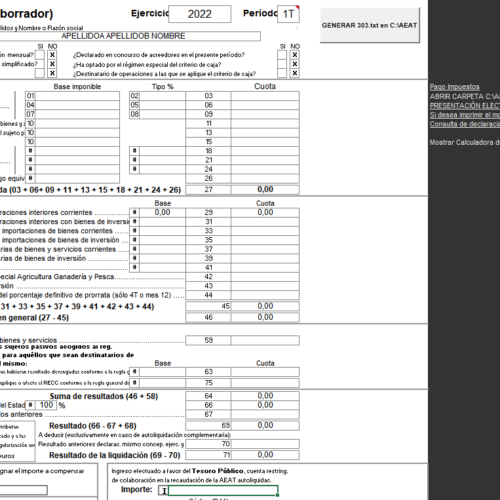The height and width of the screenshot is (500, 500).
Task: Click the ABRIR CARPETA link
Action: (x=465, y=96)
